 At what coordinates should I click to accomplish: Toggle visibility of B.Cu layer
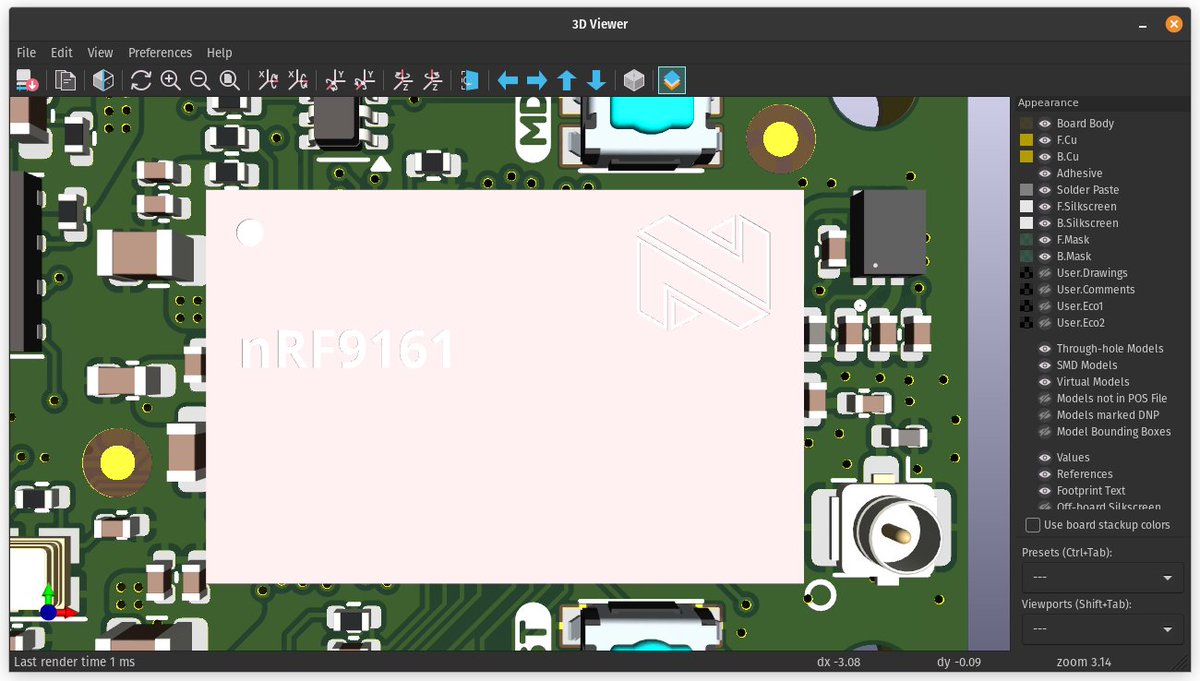tap(1044, 157)
